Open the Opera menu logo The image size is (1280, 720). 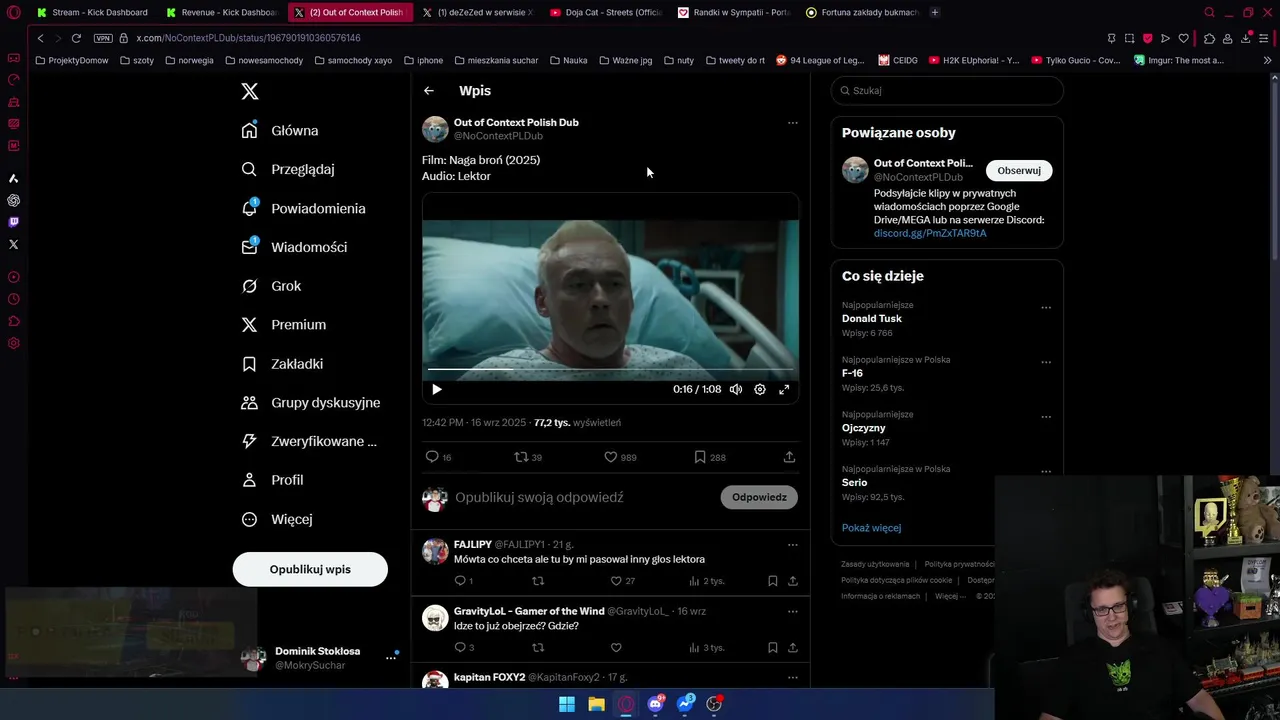click(13, 12)
